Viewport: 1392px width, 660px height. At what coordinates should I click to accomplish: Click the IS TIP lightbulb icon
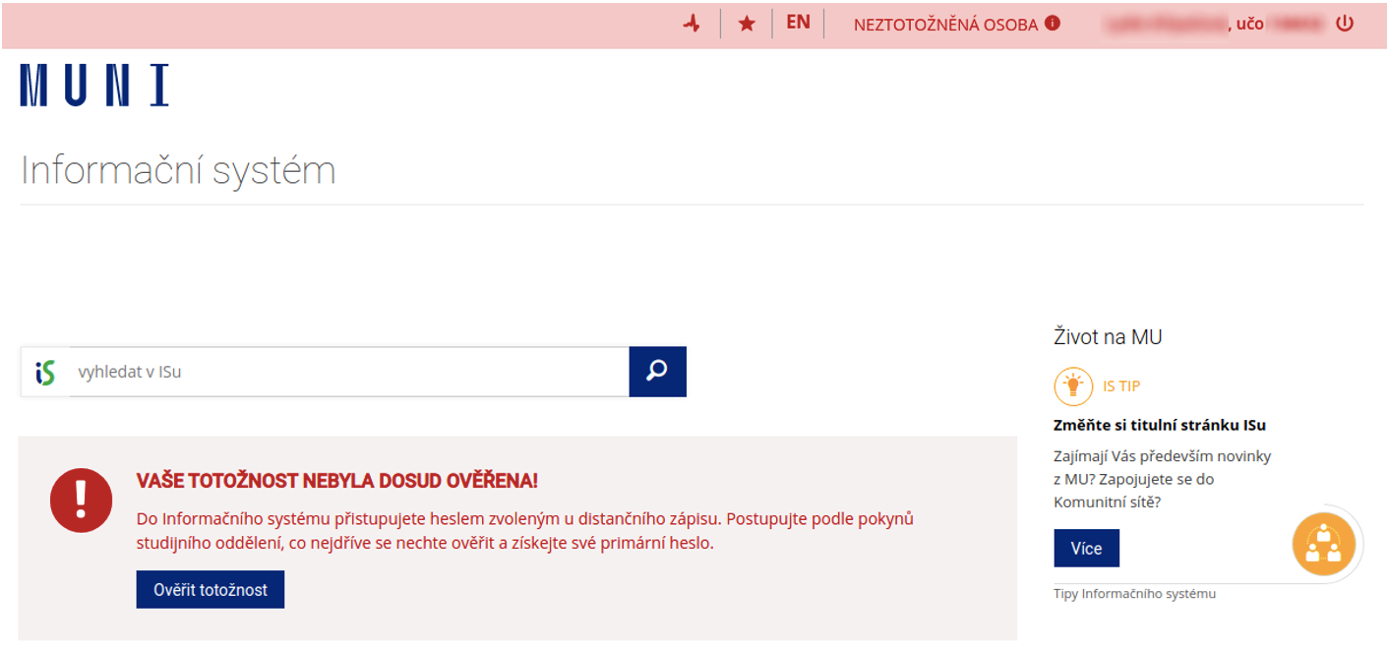[1073, 386]
